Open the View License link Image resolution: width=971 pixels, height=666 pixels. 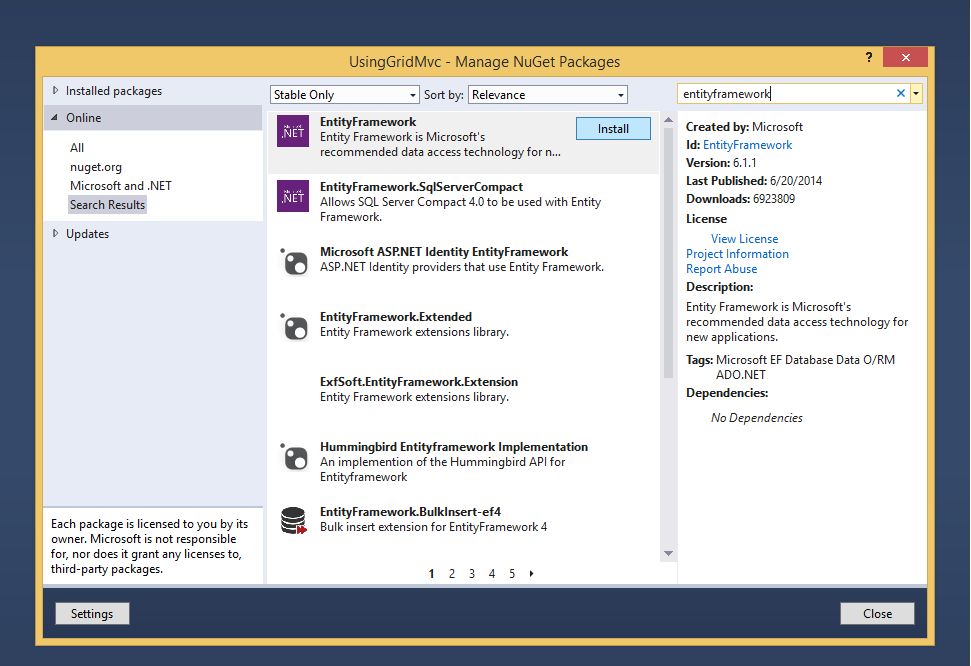click(x=744, y=239)
